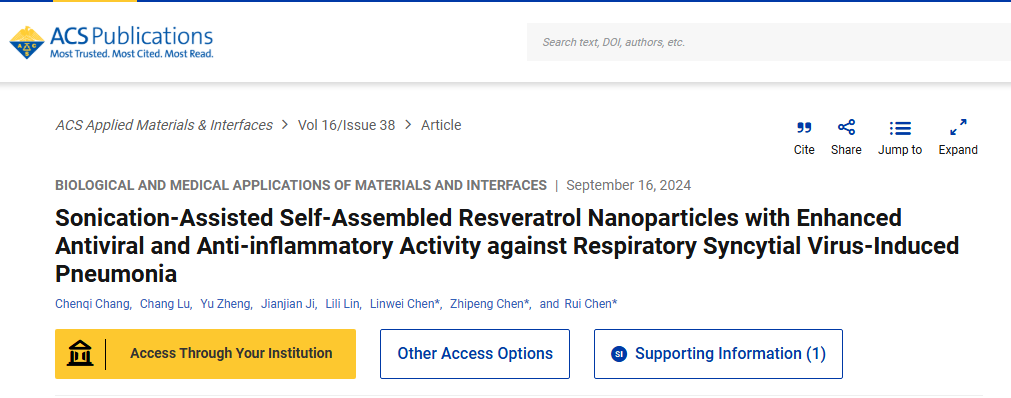Open the Cite quotation icon

(803, 128)
